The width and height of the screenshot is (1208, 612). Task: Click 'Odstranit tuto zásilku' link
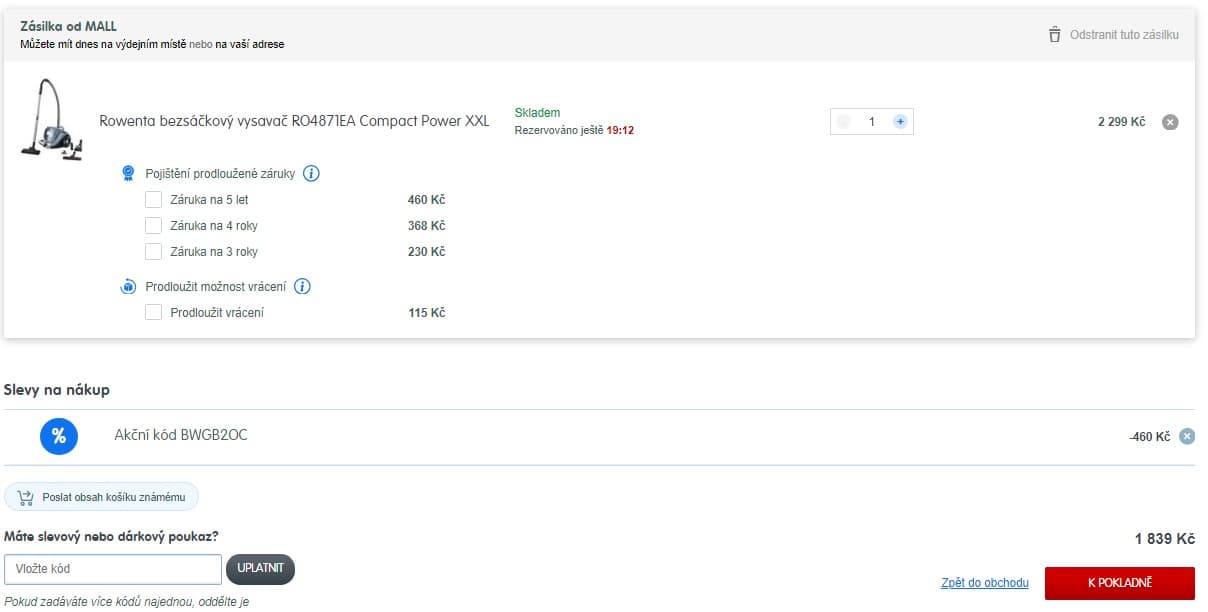1124,34
